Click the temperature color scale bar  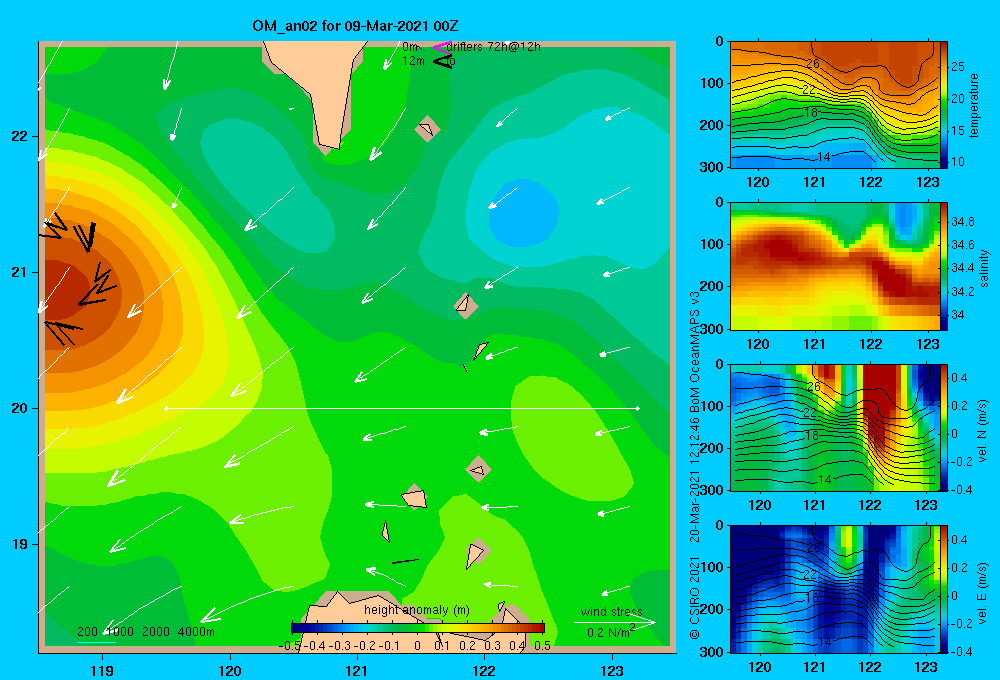944,105
